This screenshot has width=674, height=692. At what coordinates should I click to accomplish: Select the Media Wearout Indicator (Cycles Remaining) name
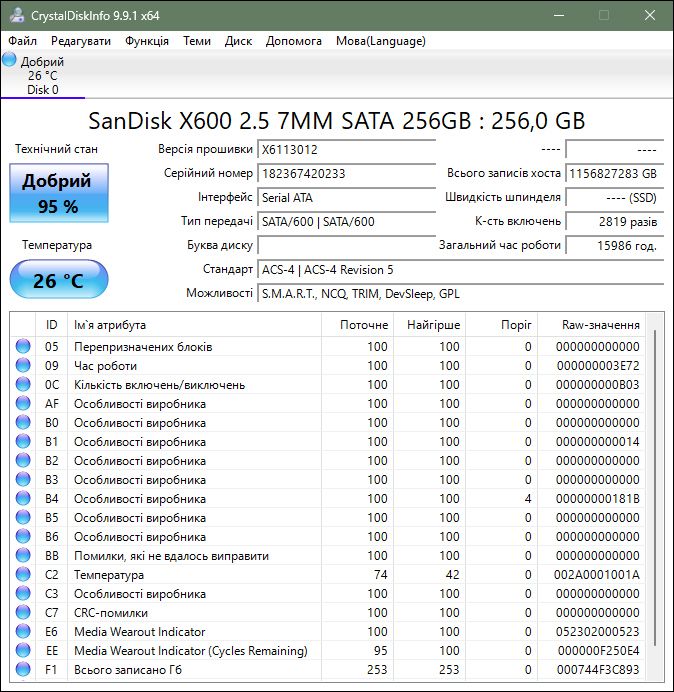(191, 651)
